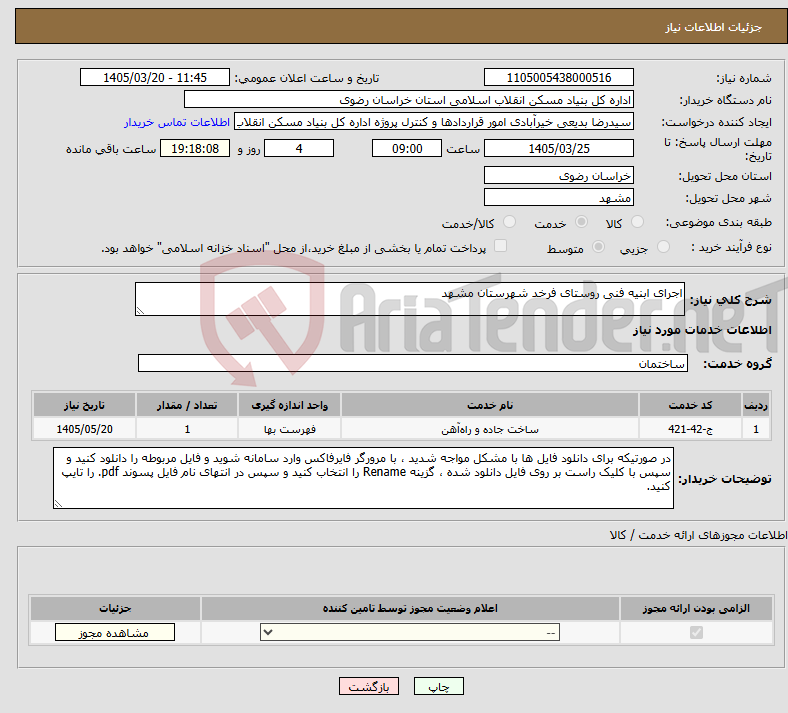Click the مشاهده مجوز button
This screenshot has width=788, height=713.
click(115, 633)
